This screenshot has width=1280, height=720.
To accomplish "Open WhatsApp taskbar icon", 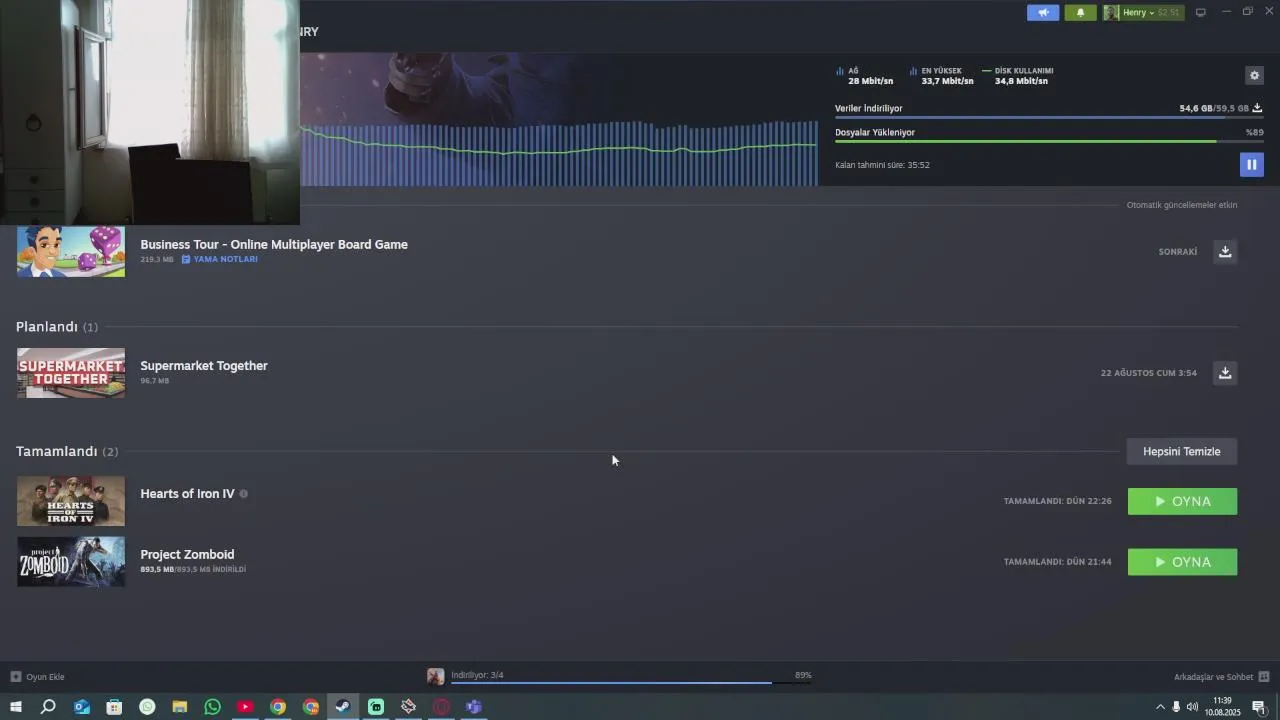I will 212,707.
